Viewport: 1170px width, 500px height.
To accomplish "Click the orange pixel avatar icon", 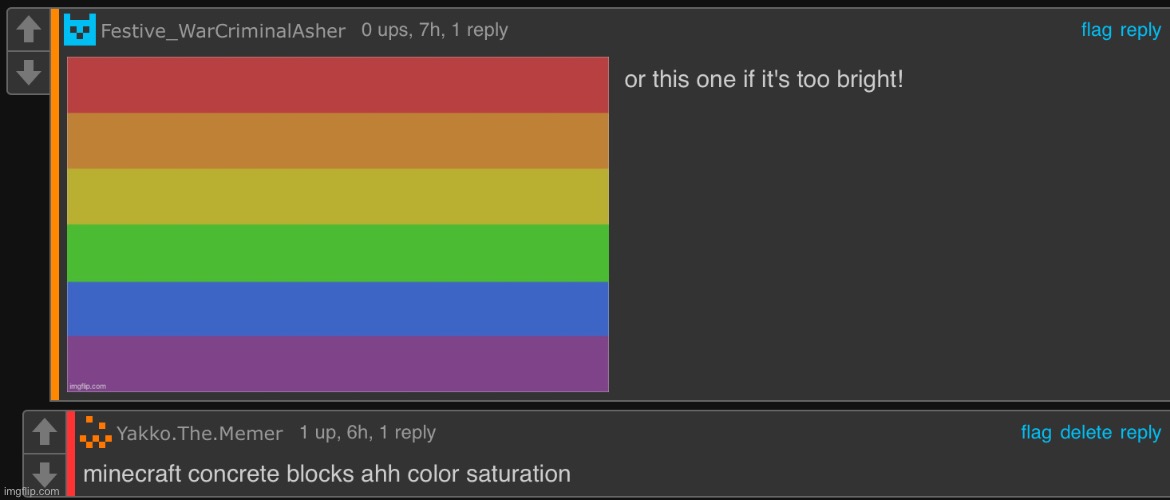I will pyautogui.click(x=95, y=433).
